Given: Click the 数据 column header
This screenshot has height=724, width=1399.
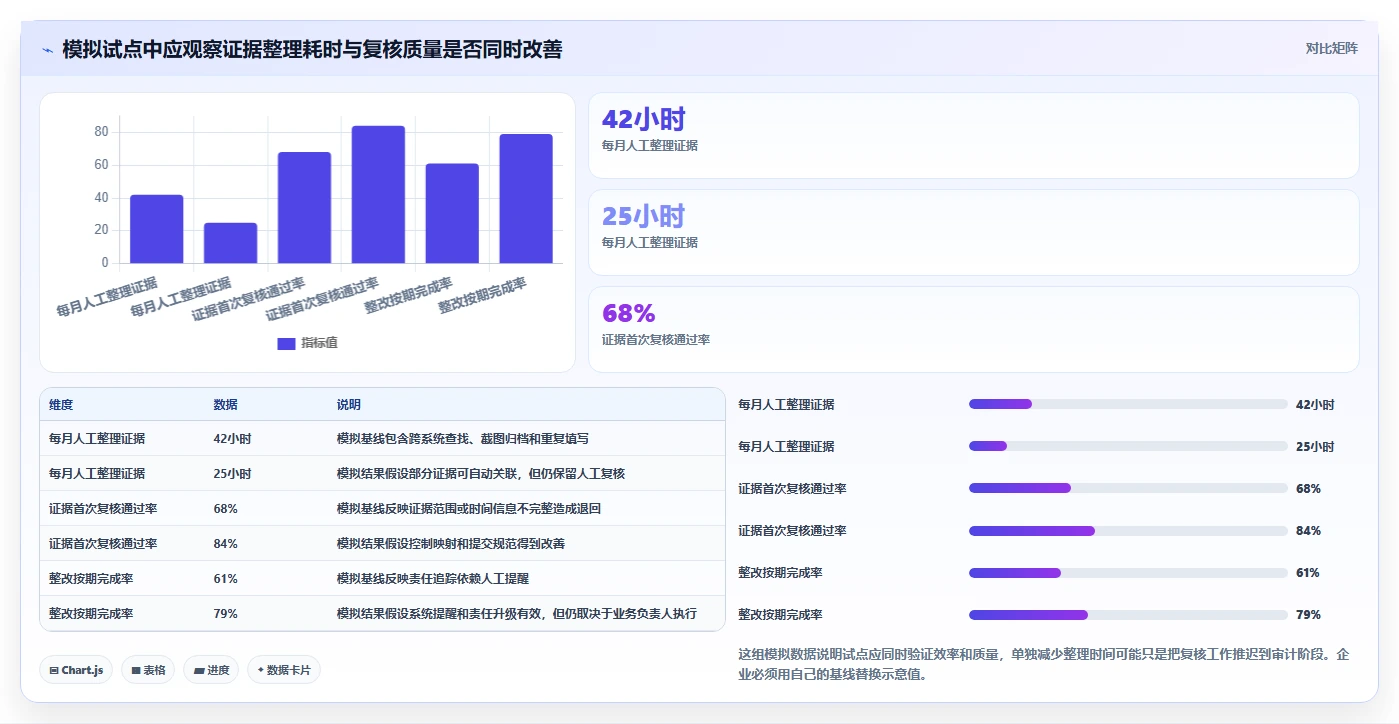Looking at the screenshot, I should [x=225, y=405].
